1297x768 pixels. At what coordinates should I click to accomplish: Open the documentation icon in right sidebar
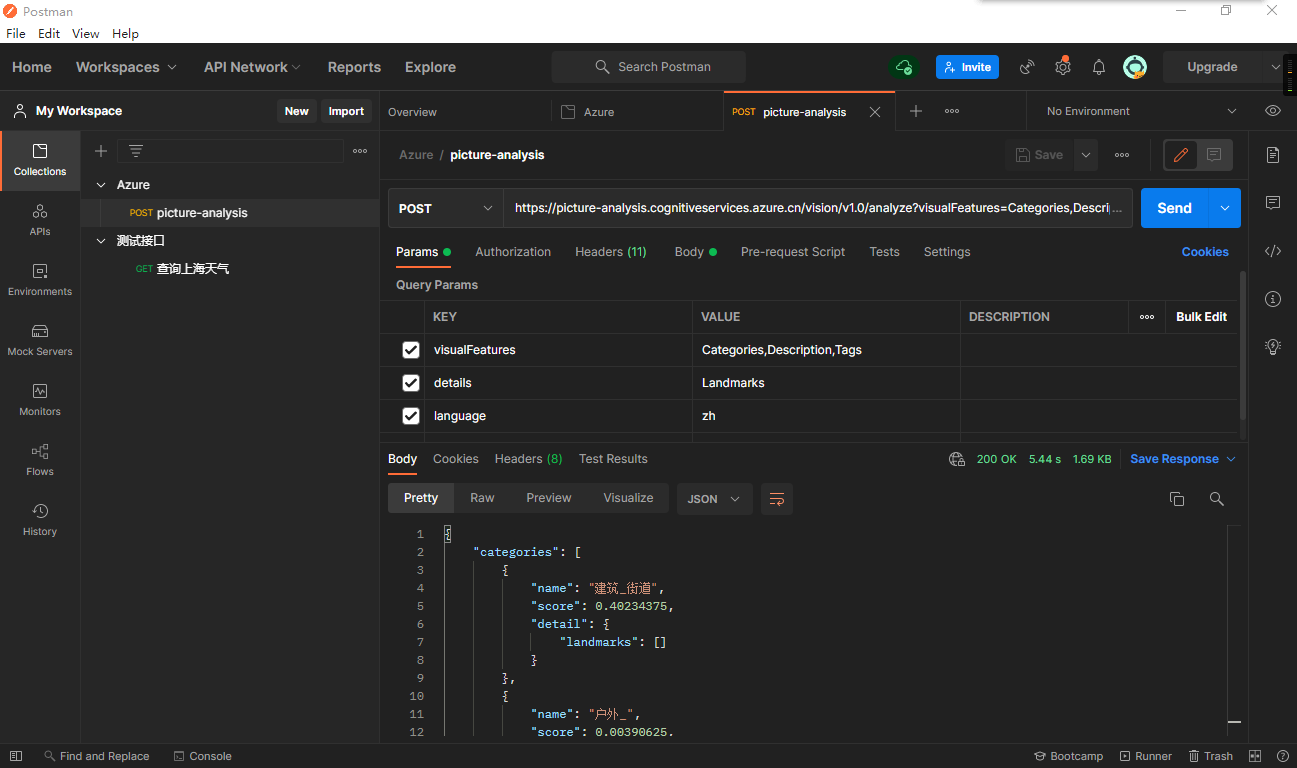[1273, 155]
